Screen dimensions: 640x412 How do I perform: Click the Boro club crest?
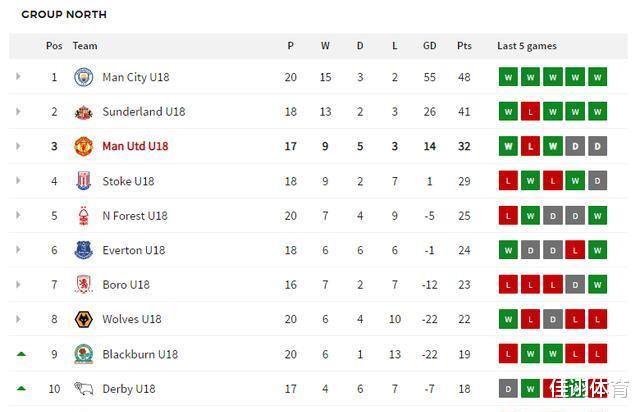pos(84,285)
